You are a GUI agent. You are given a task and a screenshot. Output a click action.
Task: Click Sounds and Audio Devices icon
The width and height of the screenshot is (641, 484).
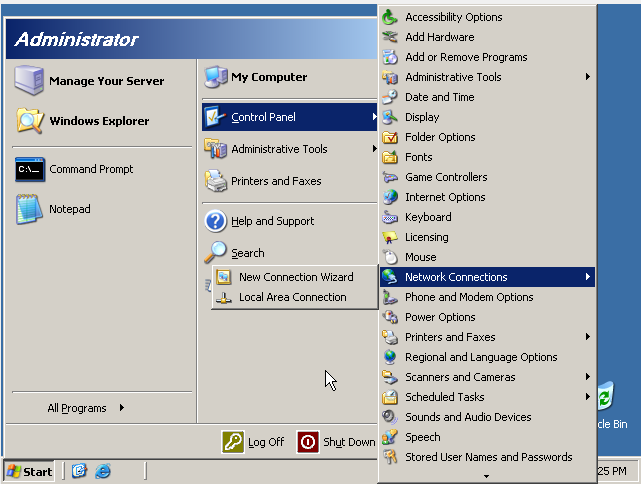point(390,417)
